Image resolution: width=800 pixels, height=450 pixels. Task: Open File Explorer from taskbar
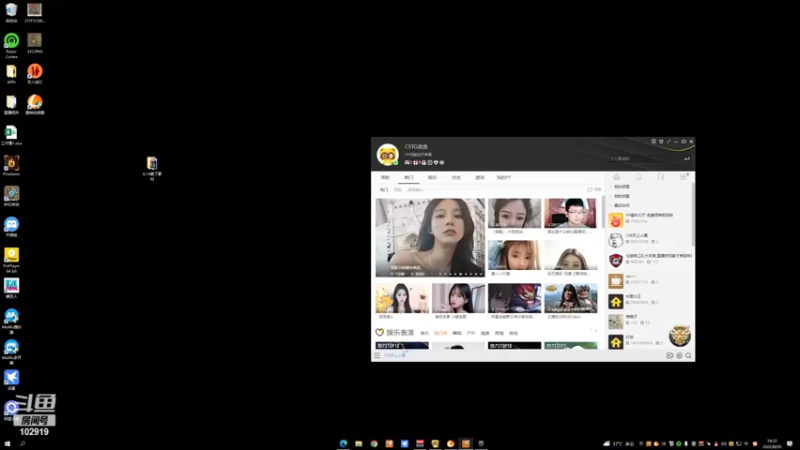pos(359,444)
